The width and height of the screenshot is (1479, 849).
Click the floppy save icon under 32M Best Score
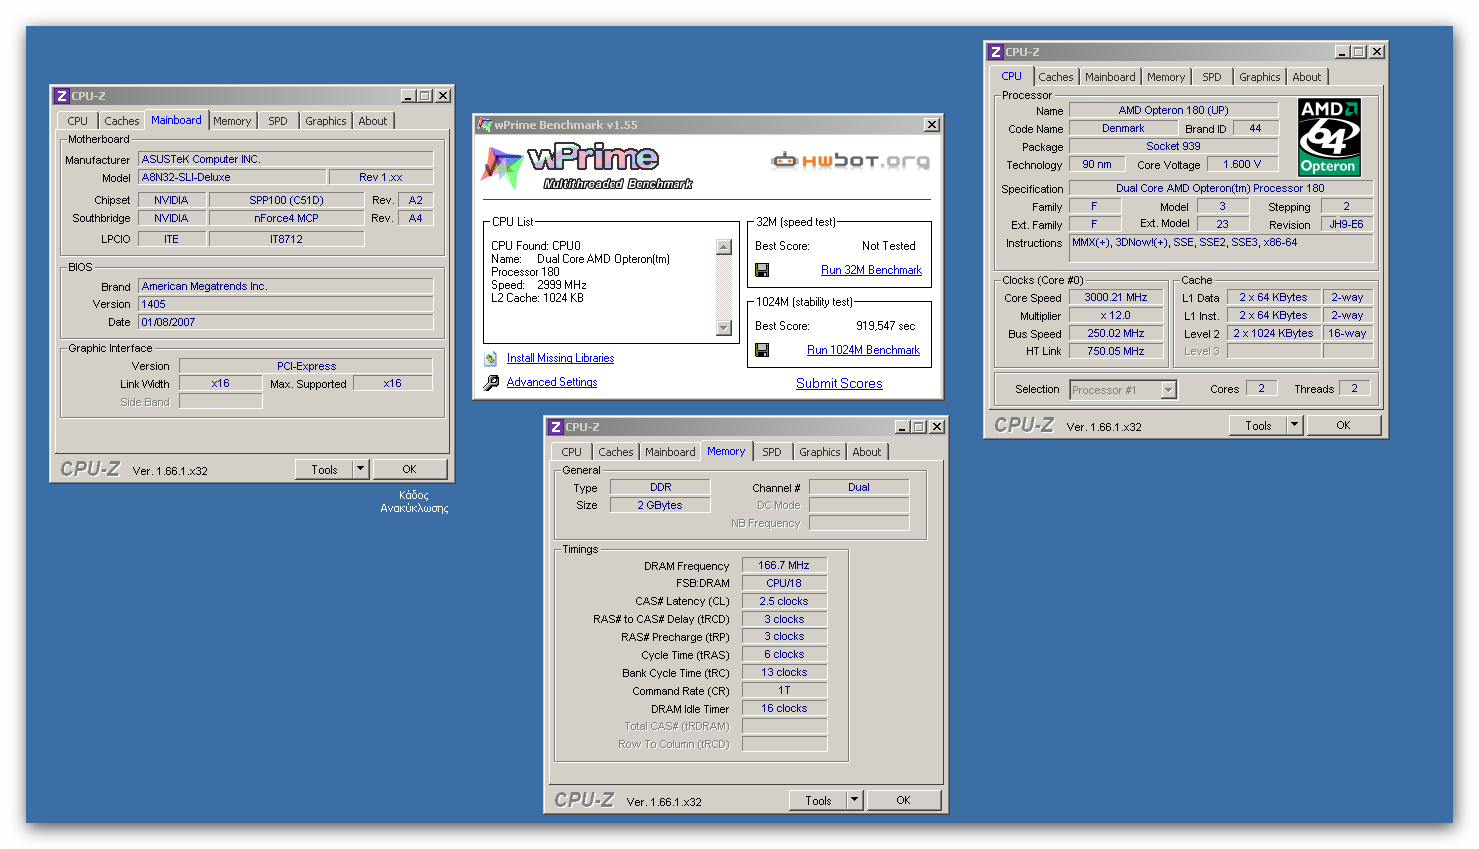[762, 270]
